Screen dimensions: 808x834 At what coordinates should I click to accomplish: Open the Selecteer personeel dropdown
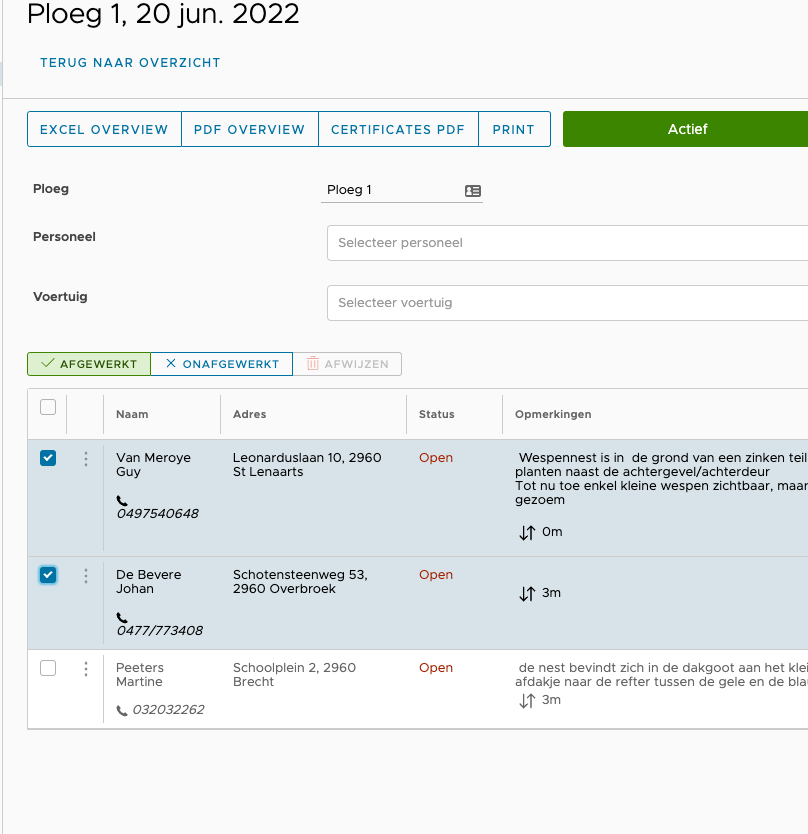tap(567, 243)
